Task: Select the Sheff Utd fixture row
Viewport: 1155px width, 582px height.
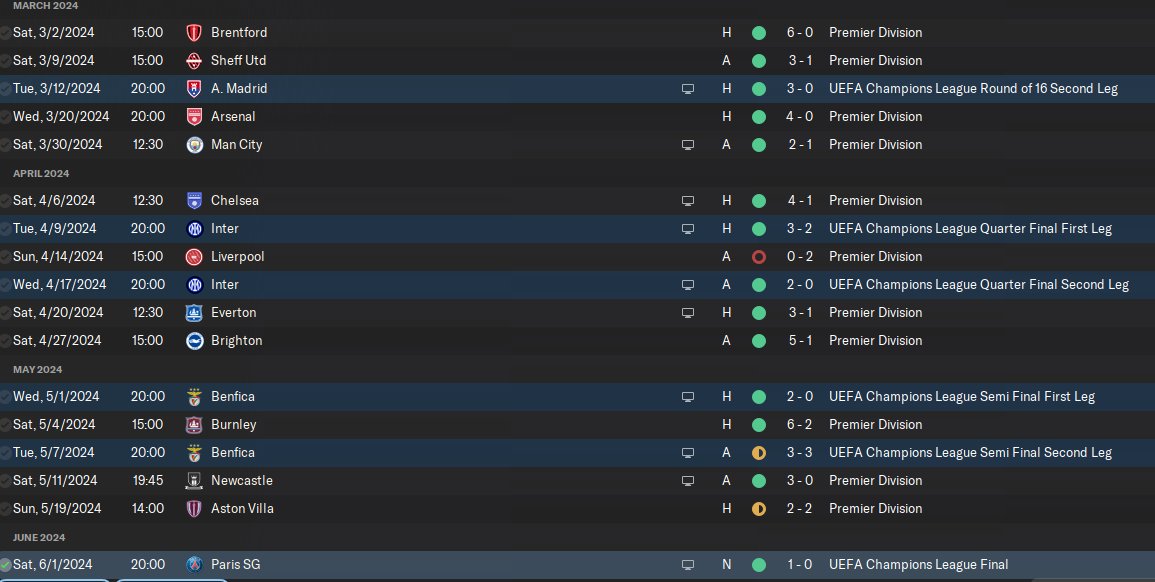Action: pos(578,60)
